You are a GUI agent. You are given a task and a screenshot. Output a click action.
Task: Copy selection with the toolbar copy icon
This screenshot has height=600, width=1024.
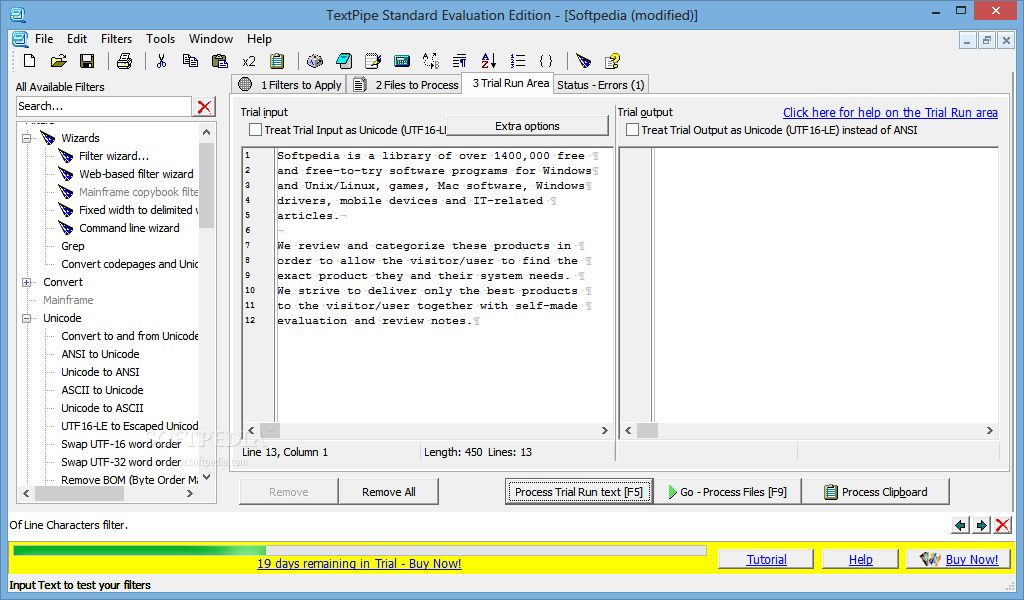(190, 61)
